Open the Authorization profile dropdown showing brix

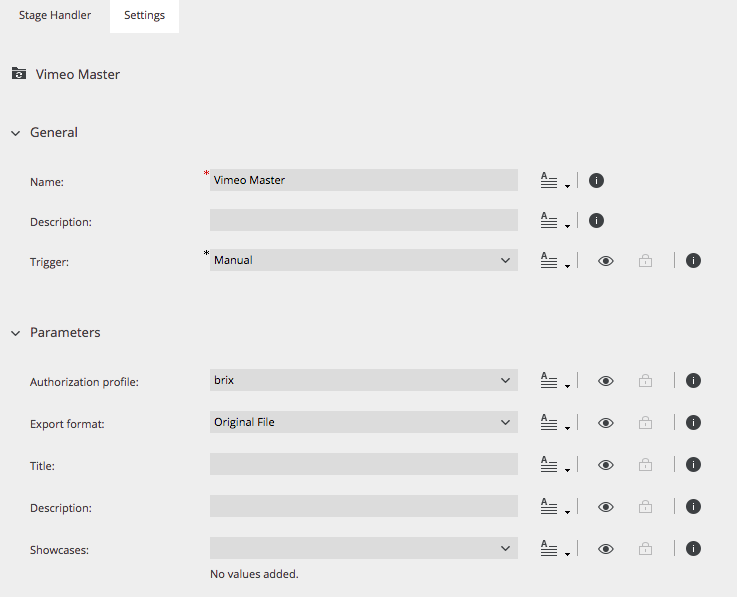coord(364,380)
